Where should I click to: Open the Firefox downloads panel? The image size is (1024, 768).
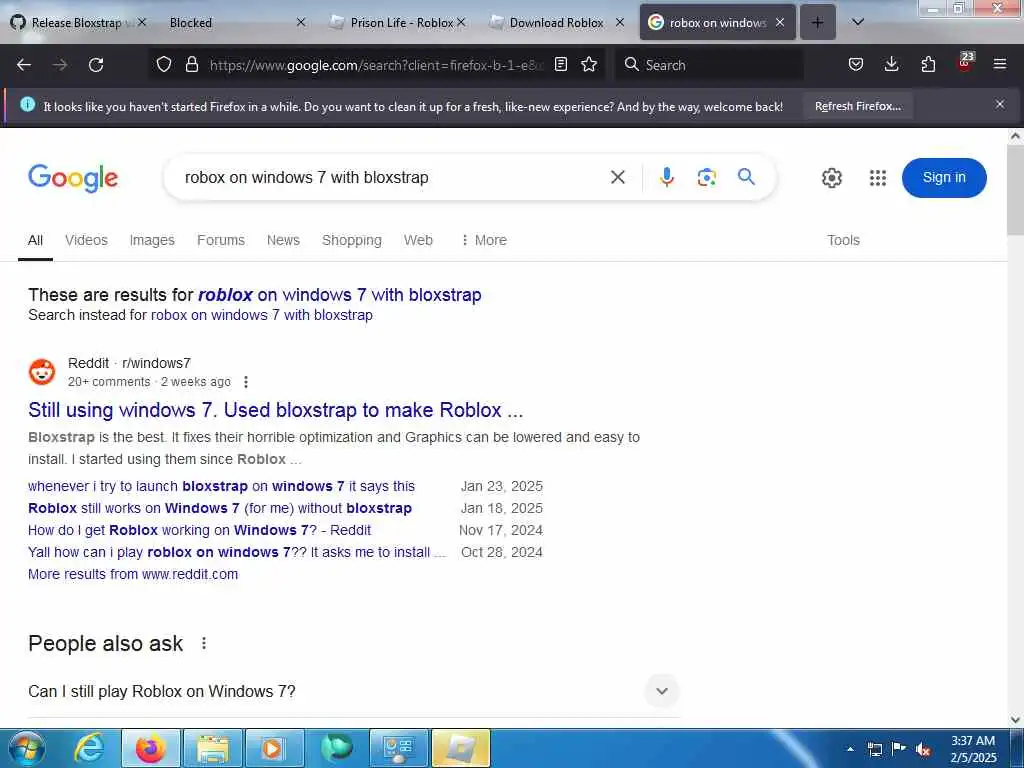(891, 64)
